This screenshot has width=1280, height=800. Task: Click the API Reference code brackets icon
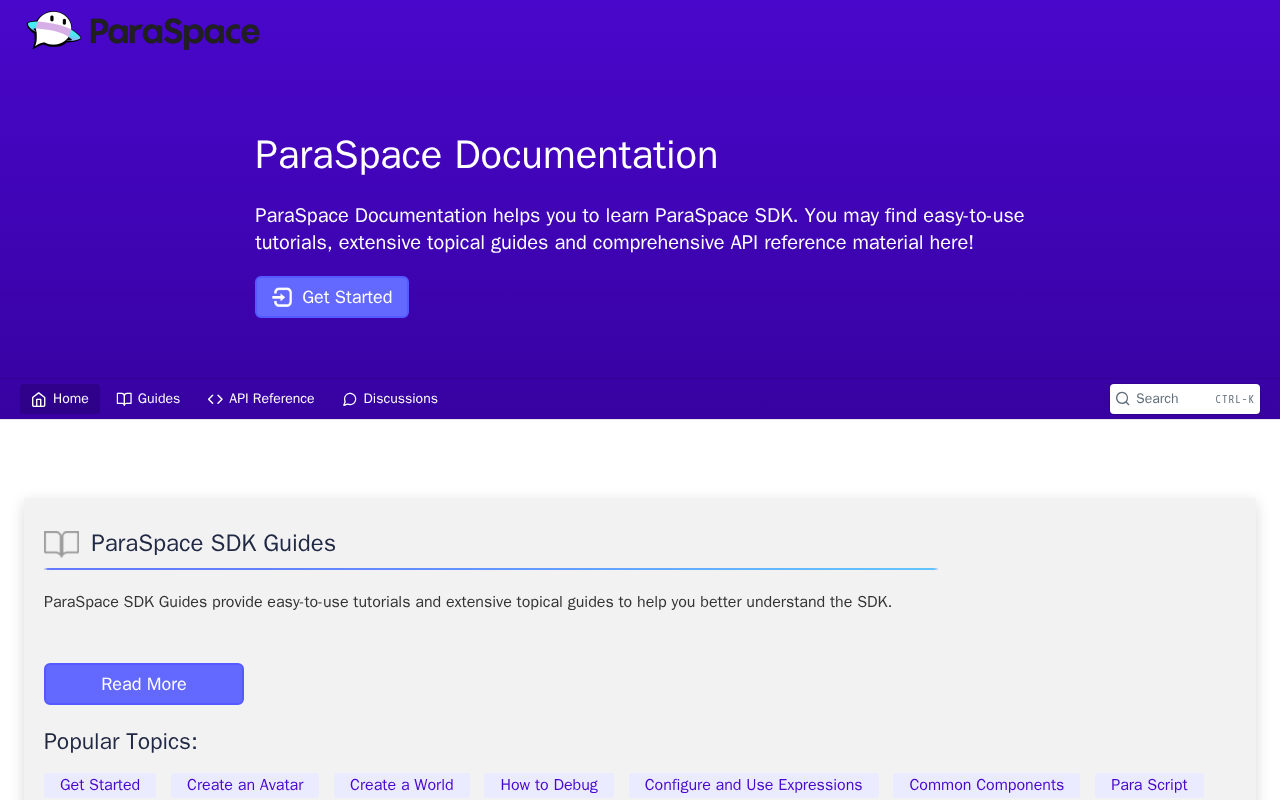pyautogui.click(x=215, y=399)
